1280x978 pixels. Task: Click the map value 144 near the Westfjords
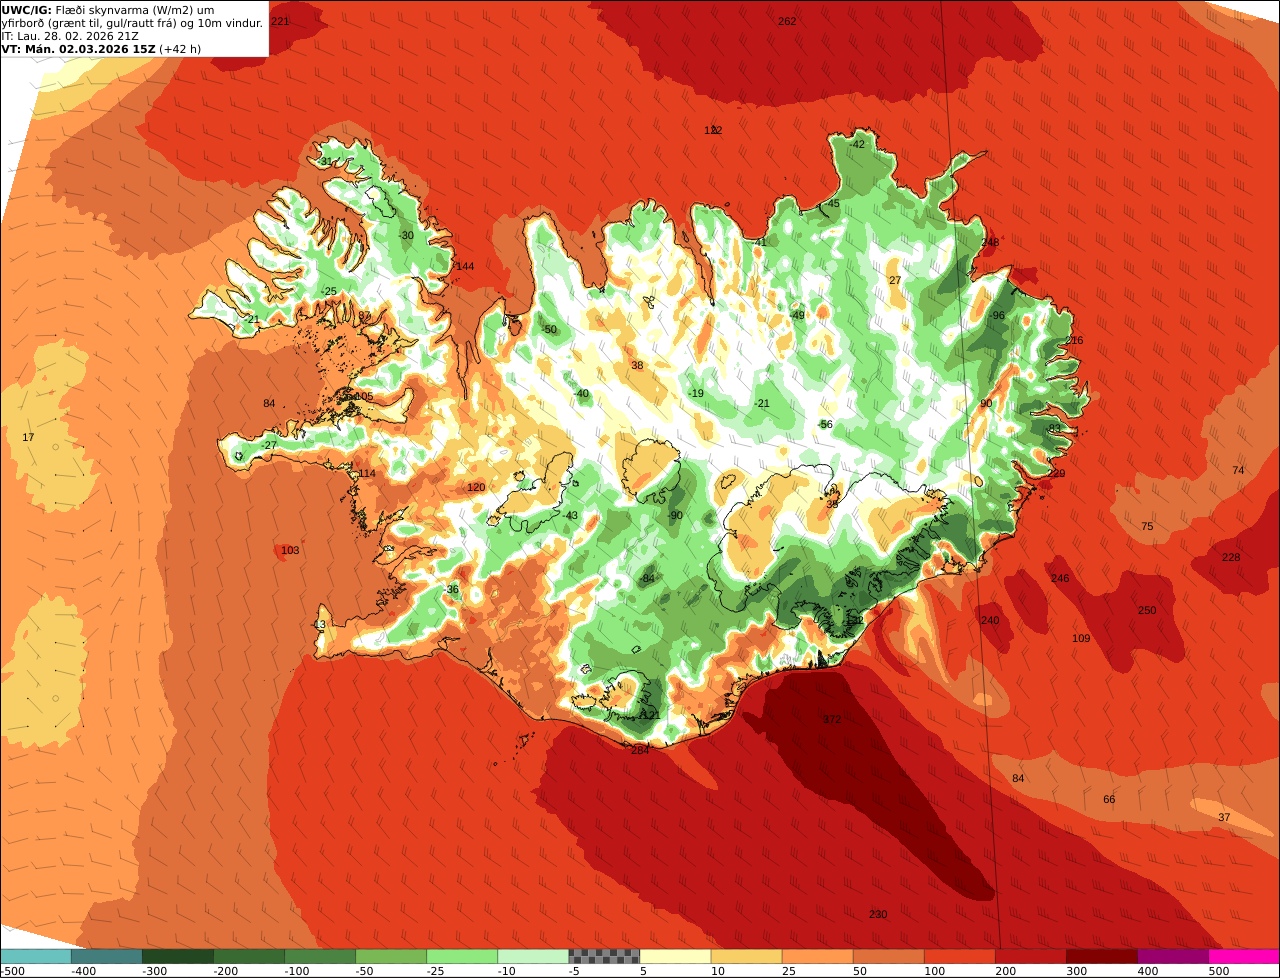pyautogui.click(x=465, y=266)
